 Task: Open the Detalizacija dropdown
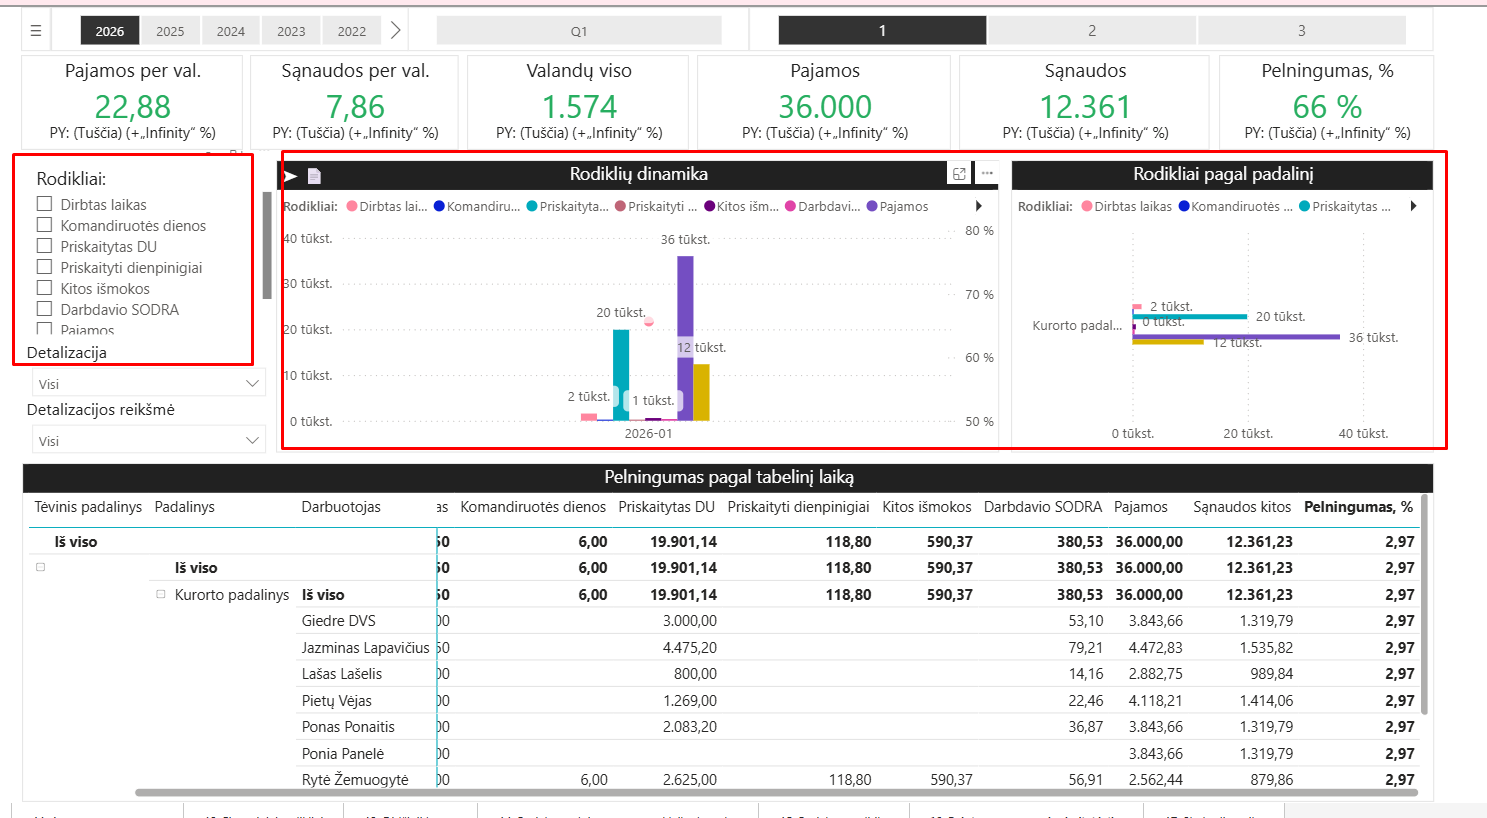pyautogui.click(x=148, y=384)
